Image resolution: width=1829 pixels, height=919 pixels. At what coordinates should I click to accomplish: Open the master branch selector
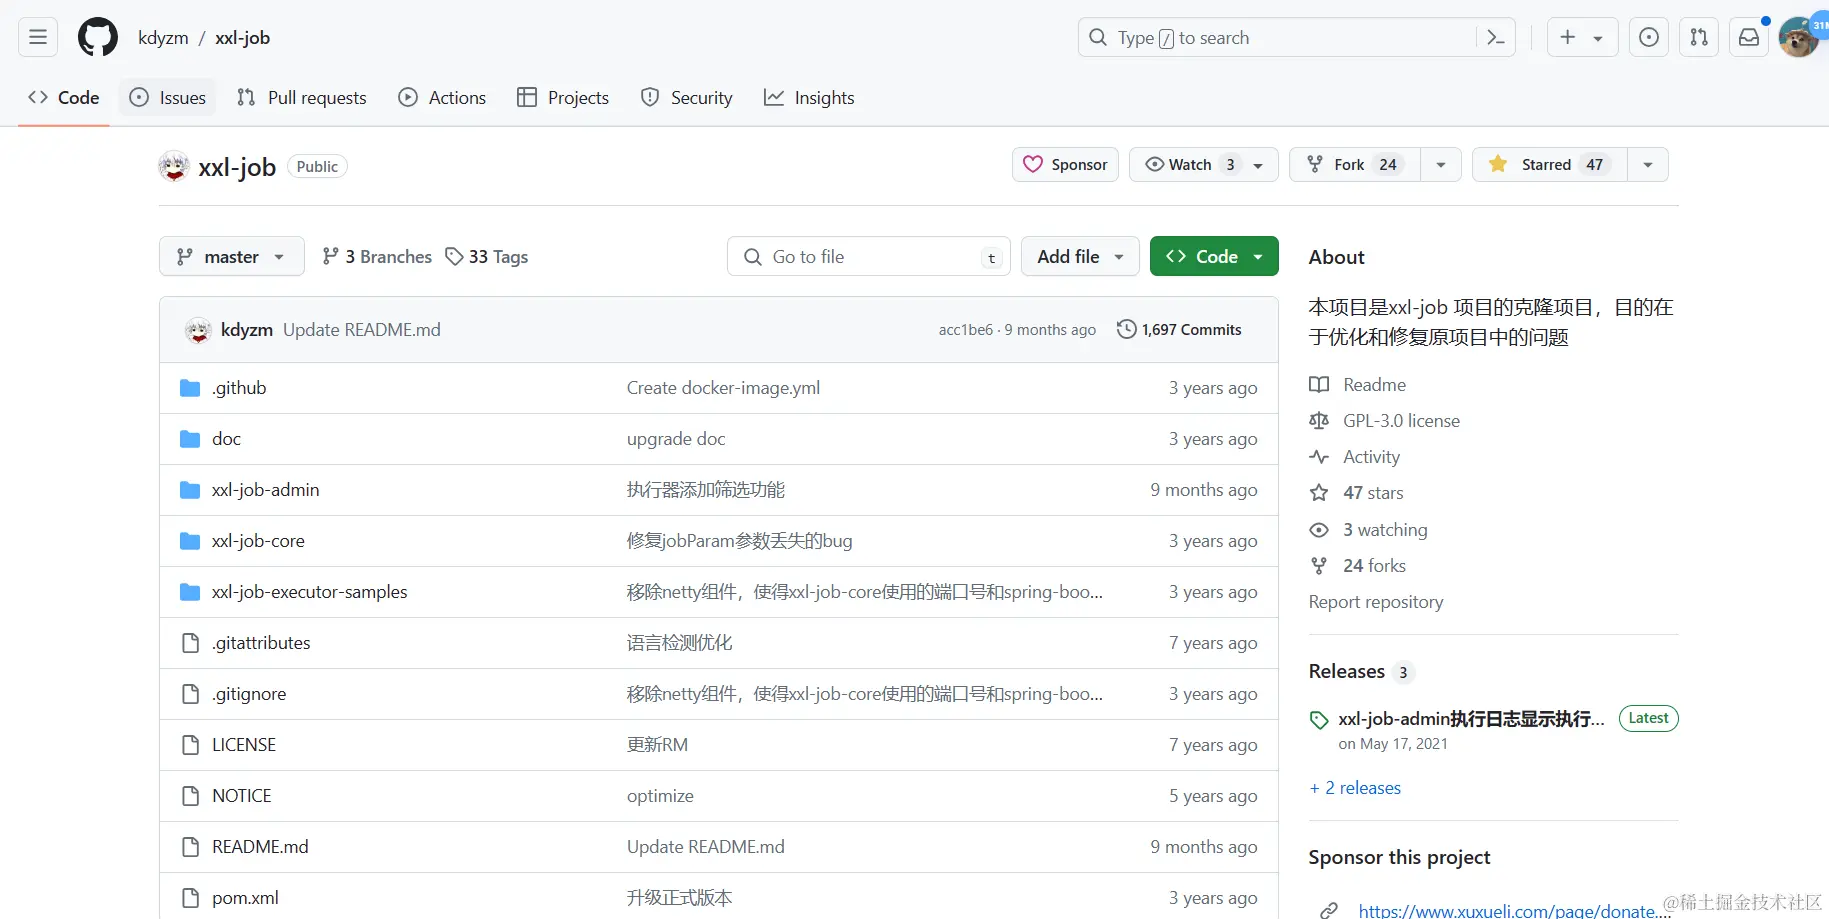pyautogui.click(x=231, y=257)
